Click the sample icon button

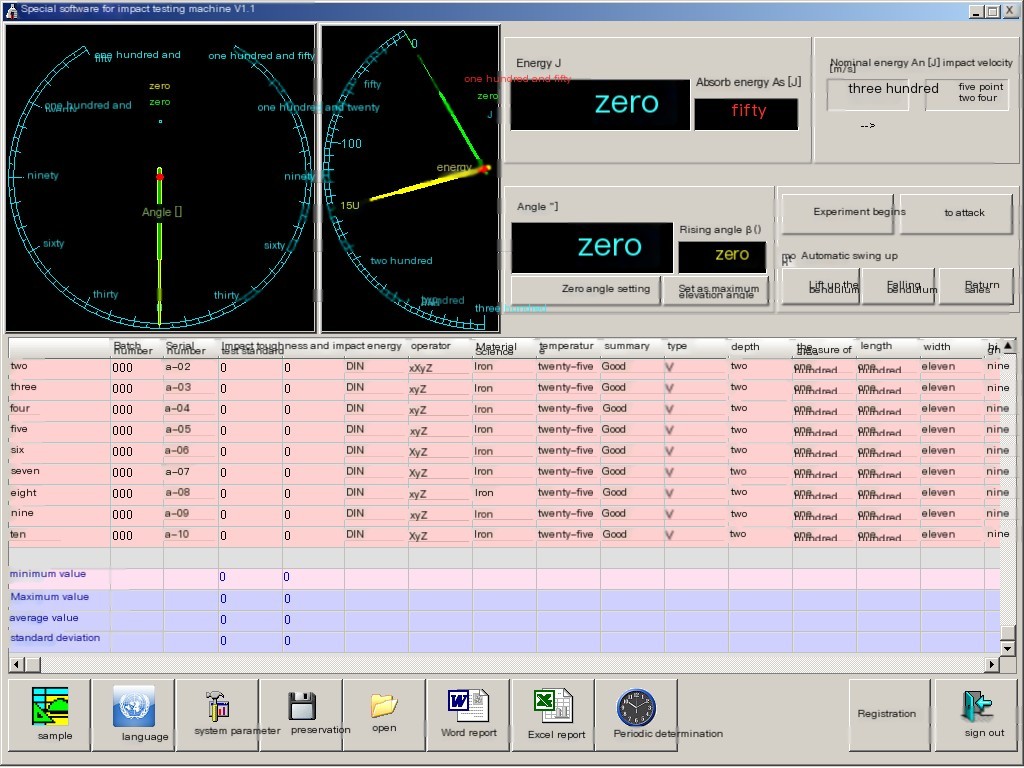point(50,714)
